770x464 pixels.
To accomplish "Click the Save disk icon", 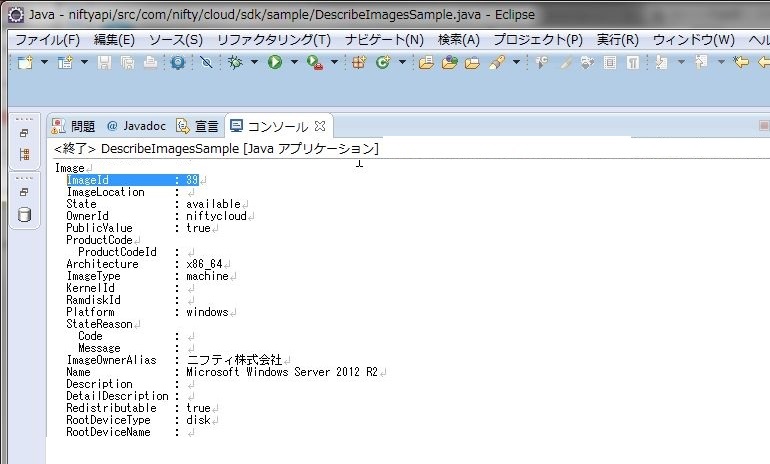I will pos(104,62).
